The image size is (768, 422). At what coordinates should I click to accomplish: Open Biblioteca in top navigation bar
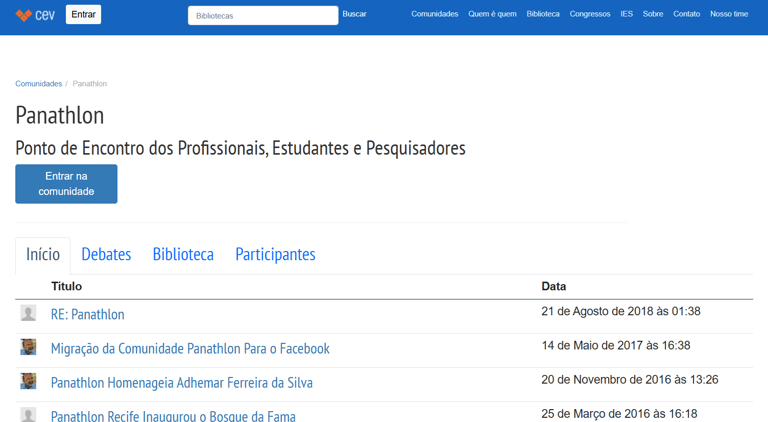click(543, 14)
